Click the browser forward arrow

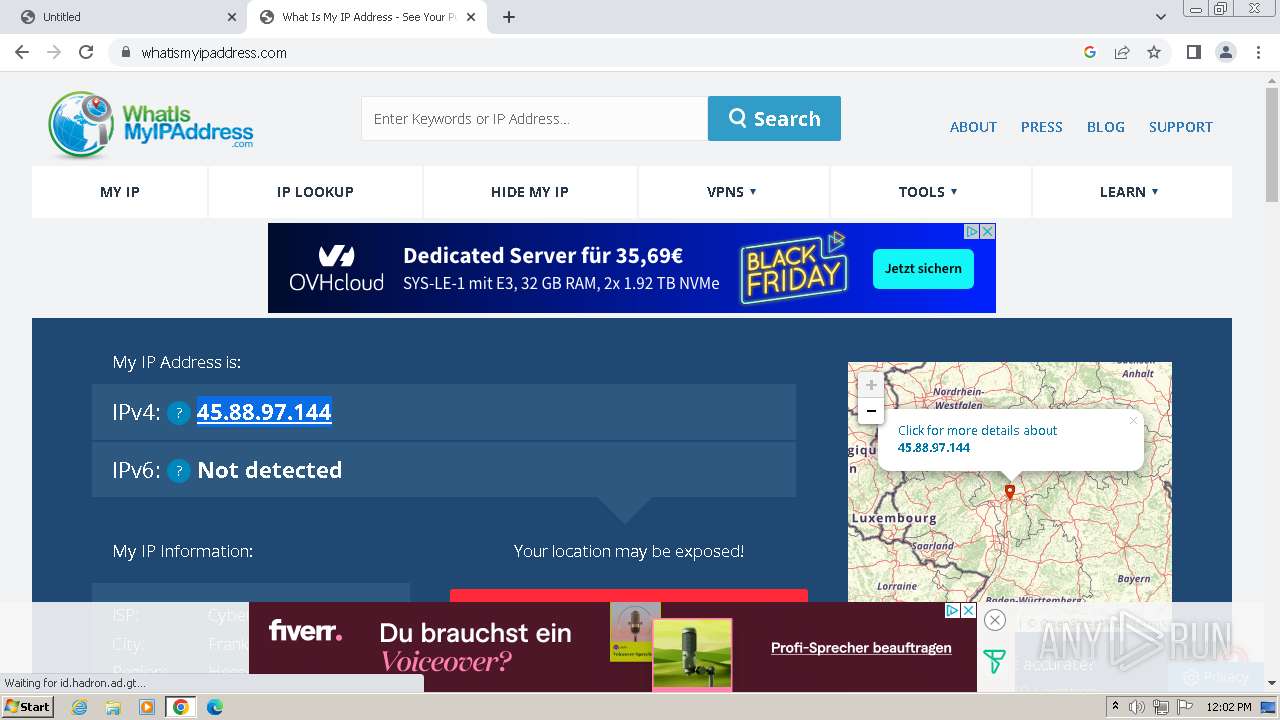54,52
